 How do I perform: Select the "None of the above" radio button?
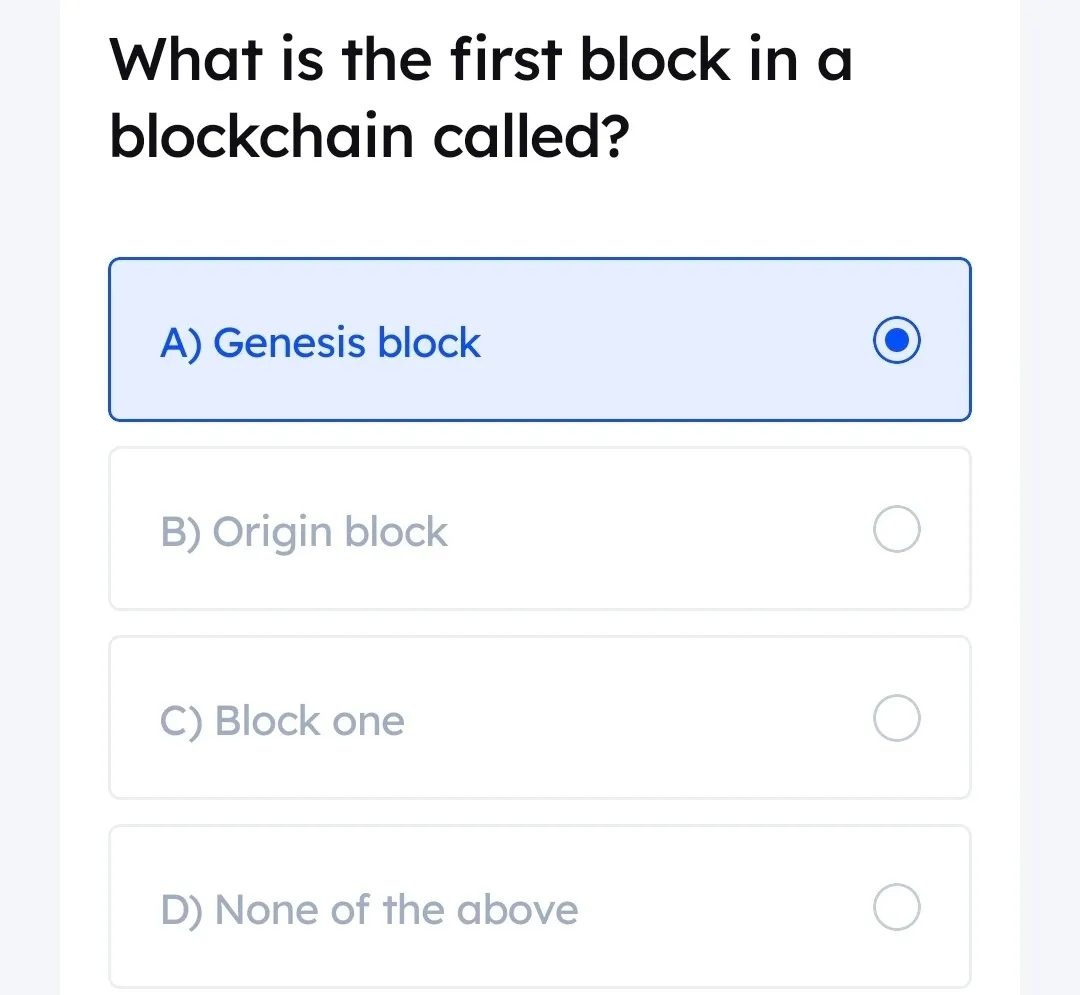click(897, 907)
